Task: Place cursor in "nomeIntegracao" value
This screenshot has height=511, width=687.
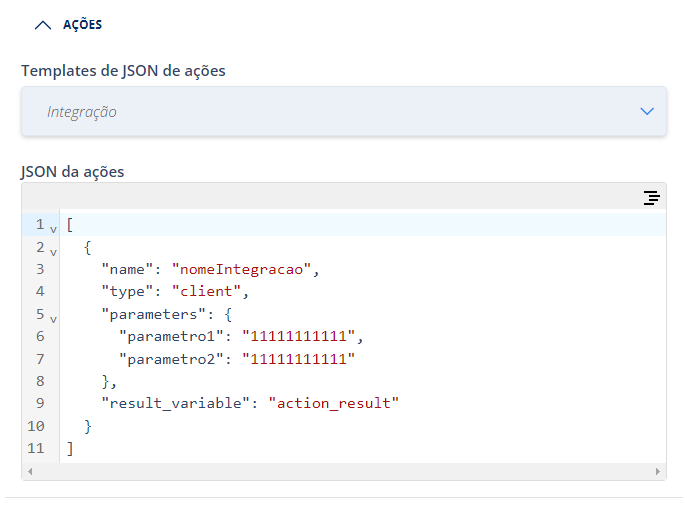Action: tap(241, 269)
